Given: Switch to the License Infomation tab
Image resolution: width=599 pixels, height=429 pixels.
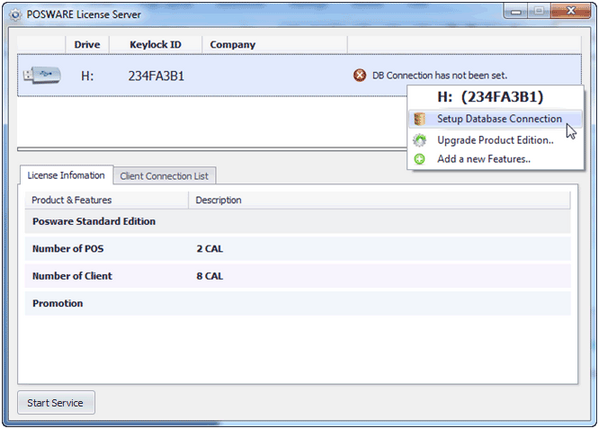Looking at the screenshot, I should [x=66, y=175].
